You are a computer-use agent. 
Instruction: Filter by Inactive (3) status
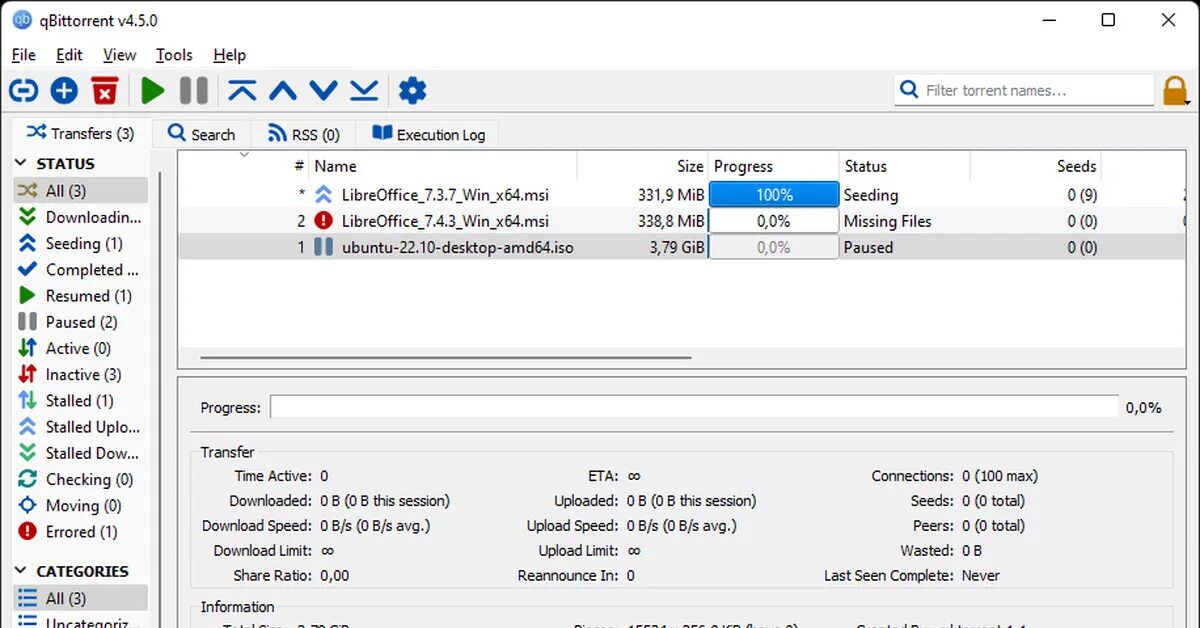coord(80,374)
